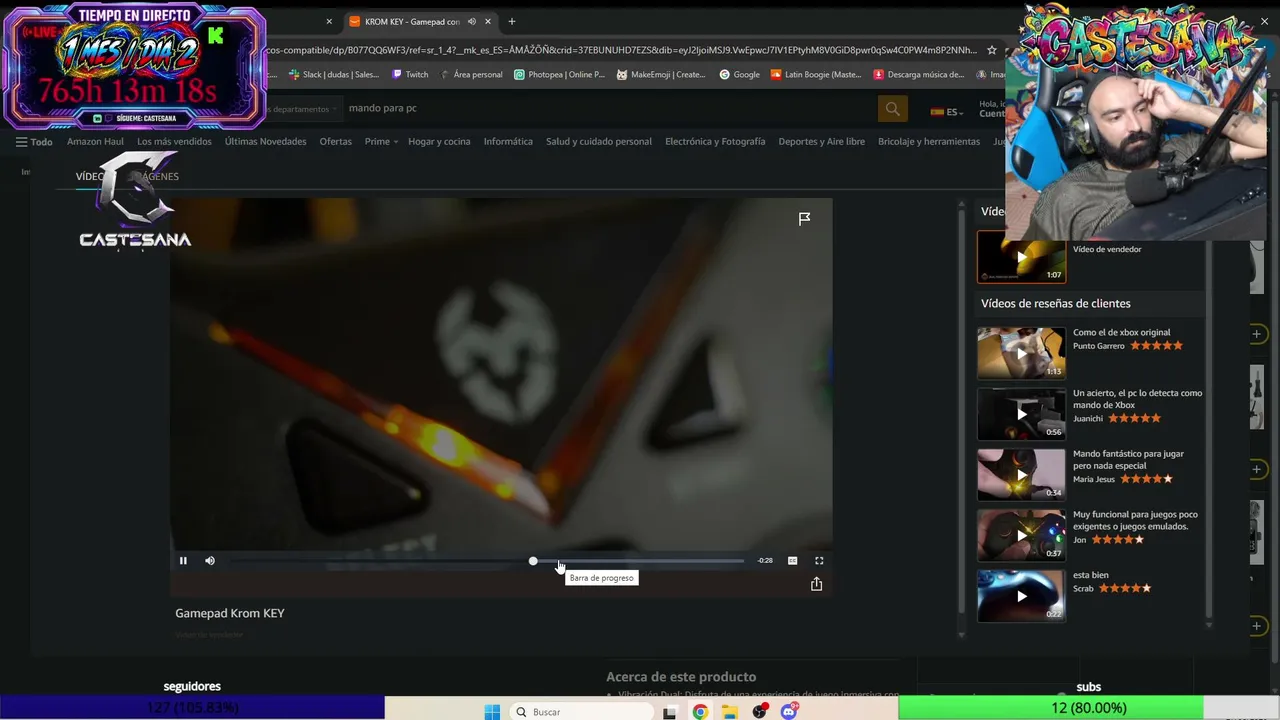Play Jon's review video thumbnail
The image size is (1280, 720).
(1021, 535)
